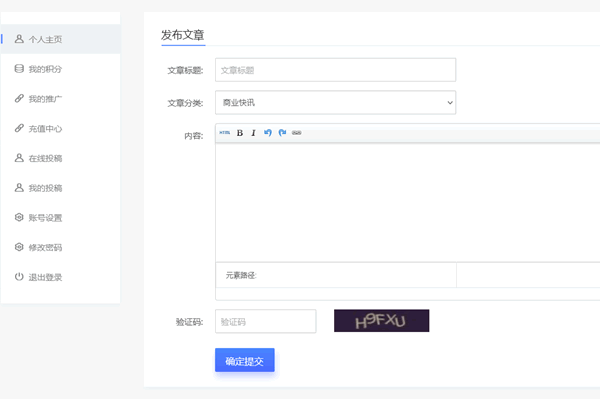Click inside the article content editor area
600x399 pixels.
[x=408, y=203]
